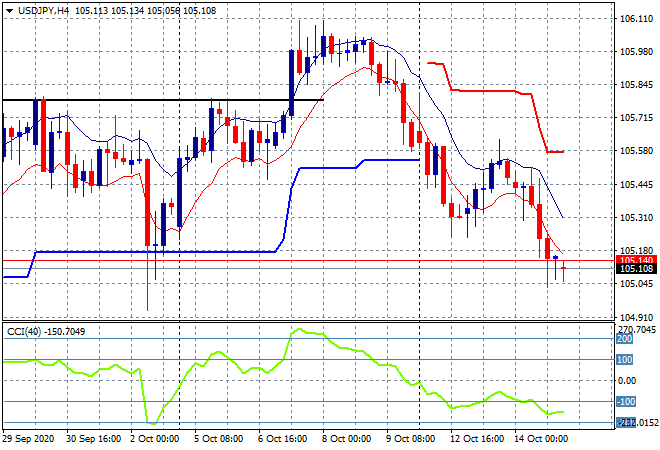660x450 pixels.
Task: Click the 106.110 price axis label
Action: [635, 19]
